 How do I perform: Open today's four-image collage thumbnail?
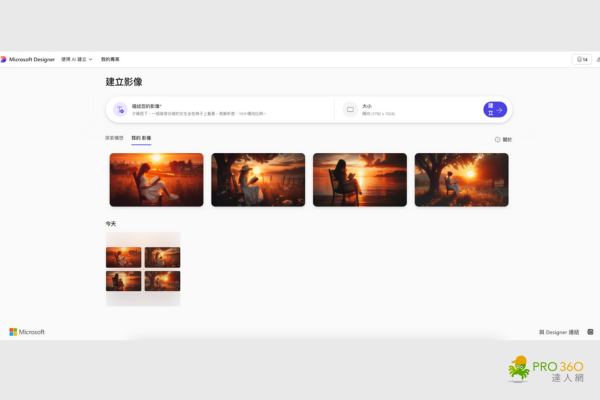(x=143, y=268)
